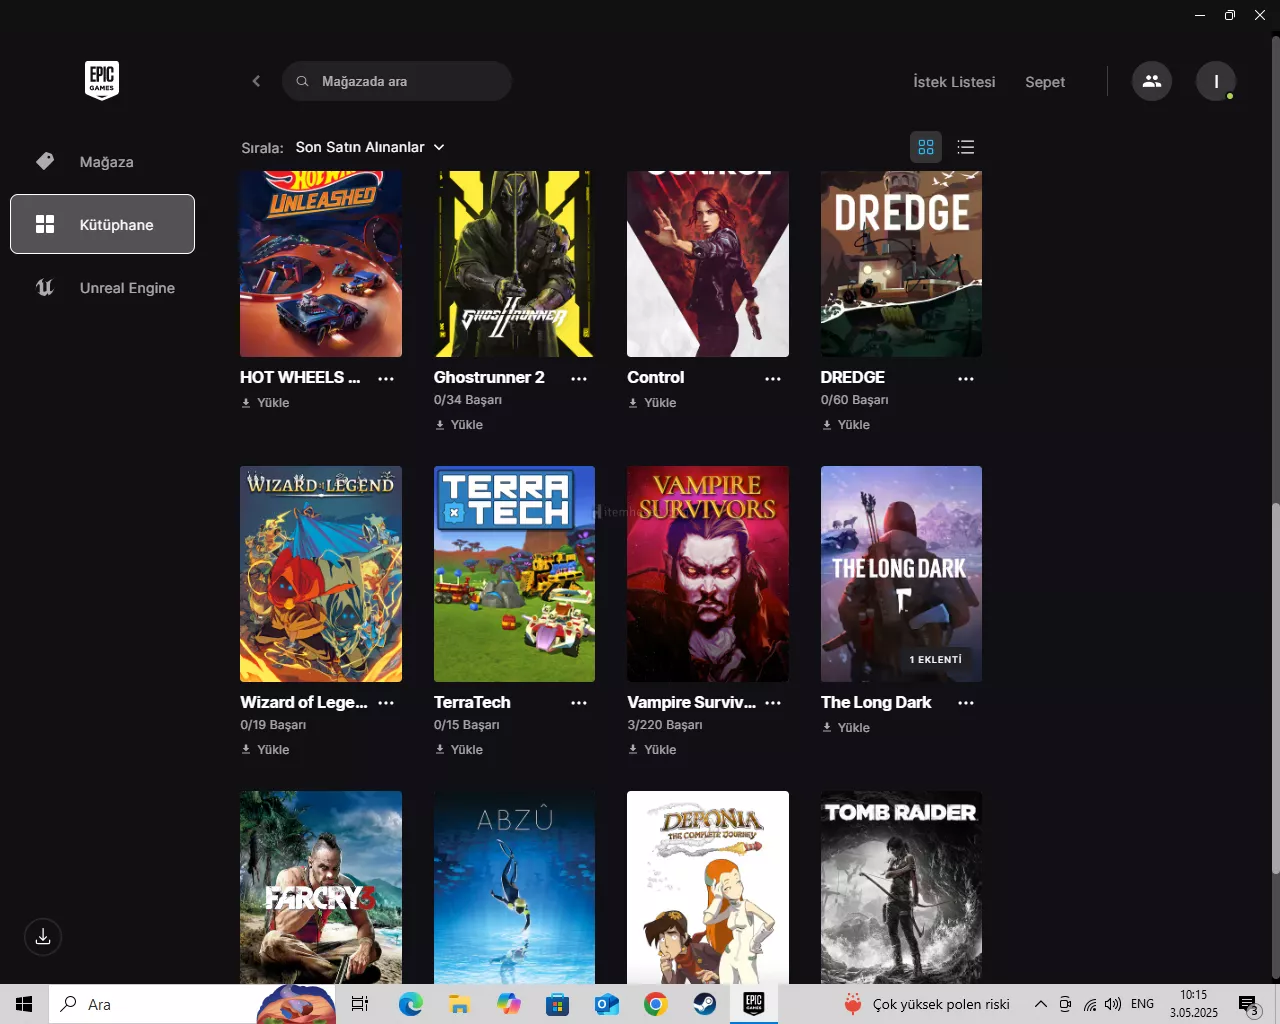The width and height of the screenshot is (1280, 1024).
Task: Open the downloads icon in sidebar
Action: [x=43, y=937]
